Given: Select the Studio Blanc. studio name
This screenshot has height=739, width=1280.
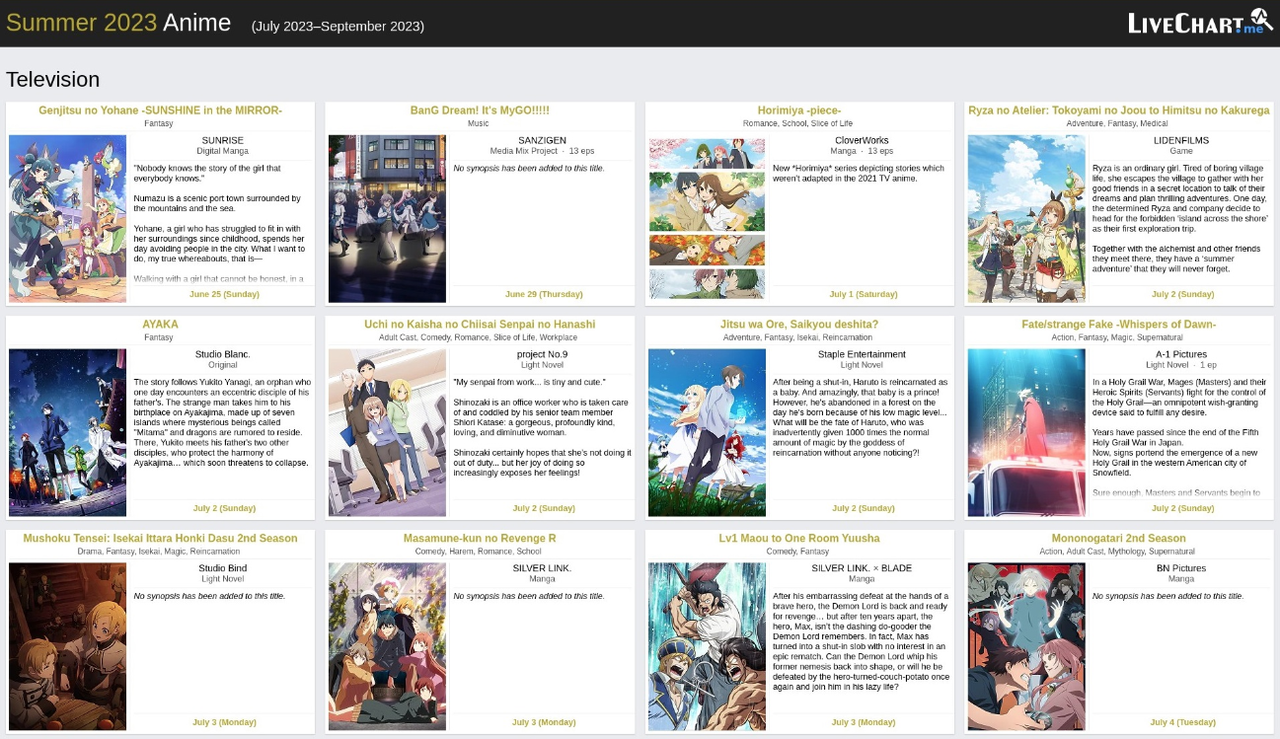Looking at the screenshot, I should tap(222, 355).
